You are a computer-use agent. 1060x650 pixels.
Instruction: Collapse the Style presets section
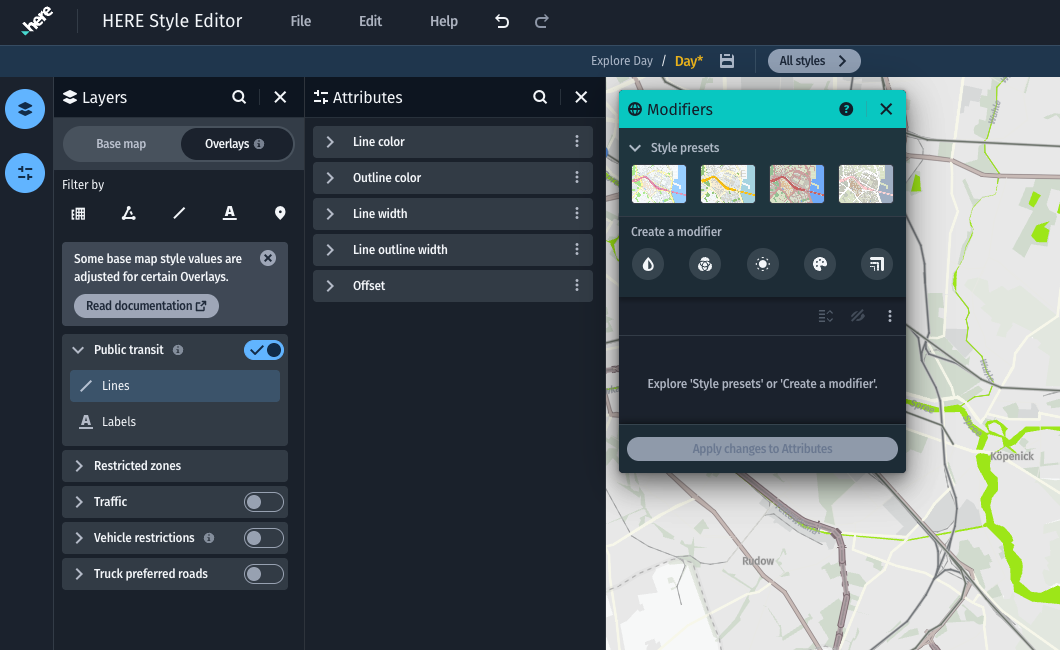[x=635, y=148]
